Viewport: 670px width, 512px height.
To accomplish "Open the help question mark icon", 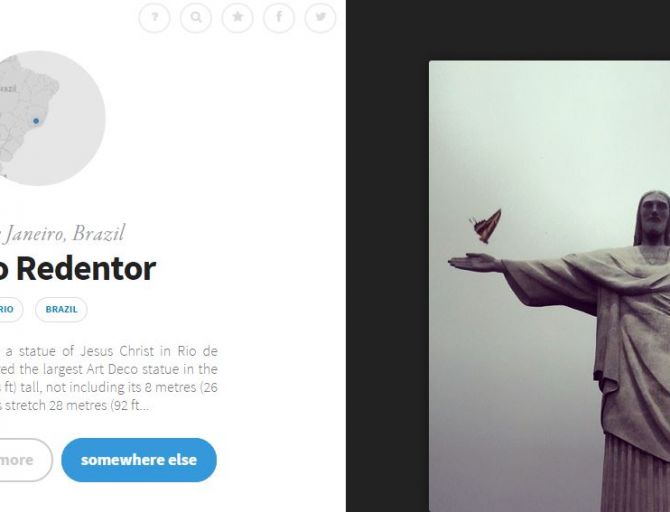I will coord(154,18).
